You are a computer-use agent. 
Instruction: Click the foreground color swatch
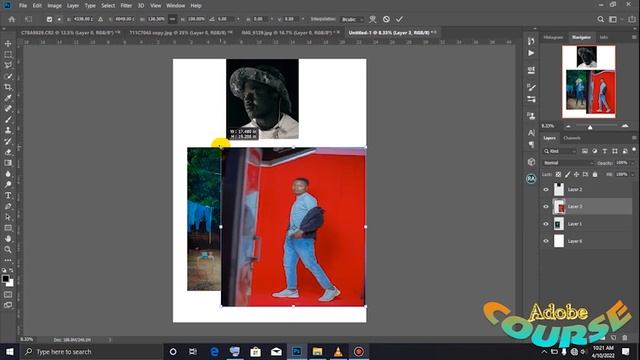[x=5, y=279]
